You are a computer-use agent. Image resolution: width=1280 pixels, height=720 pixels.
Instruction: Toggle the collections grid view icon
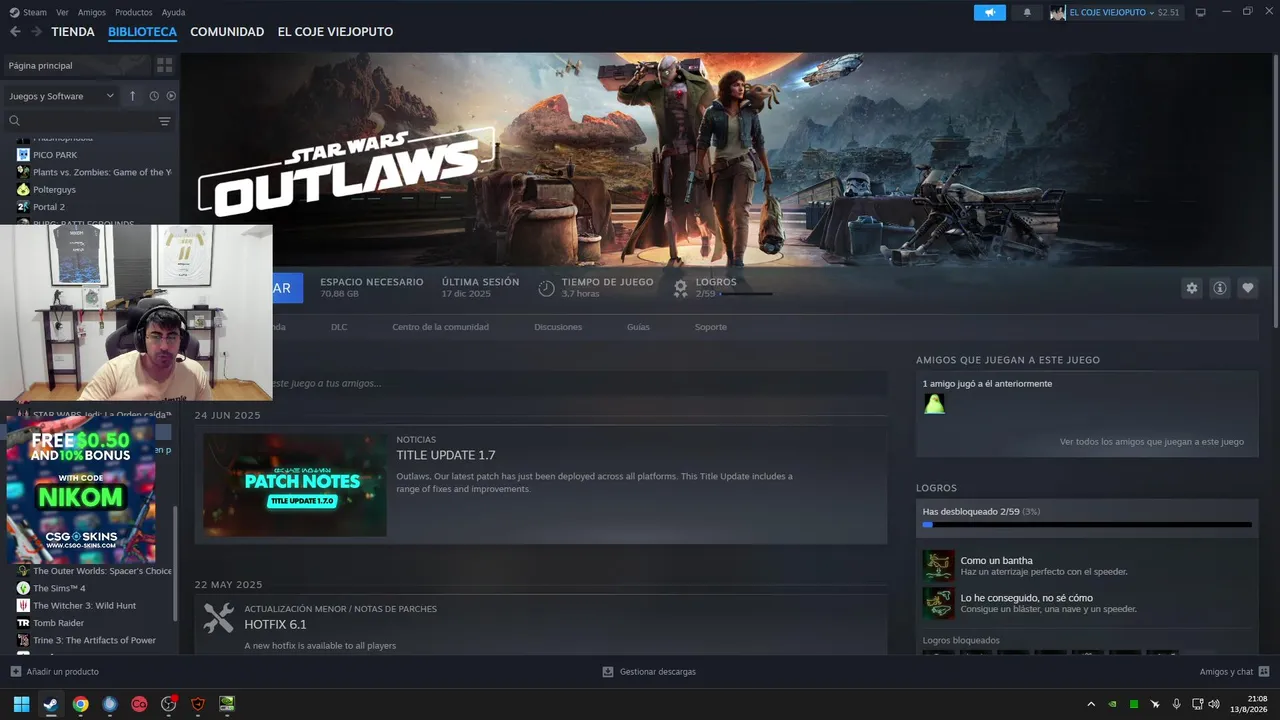click(165, 65)
